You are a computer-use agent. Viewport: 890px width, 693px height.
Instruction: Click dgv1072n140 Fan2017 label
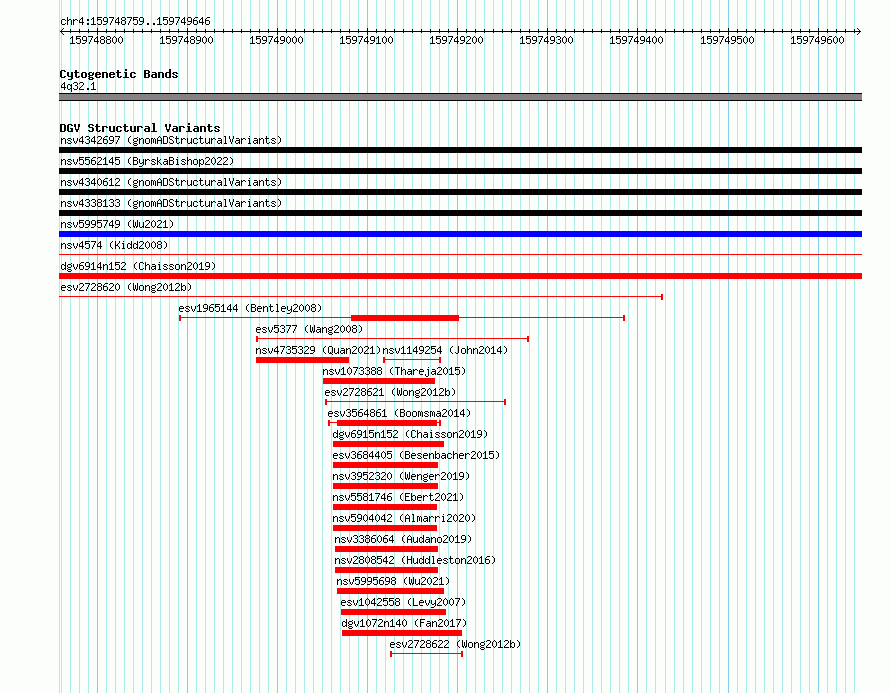point(404,623)
